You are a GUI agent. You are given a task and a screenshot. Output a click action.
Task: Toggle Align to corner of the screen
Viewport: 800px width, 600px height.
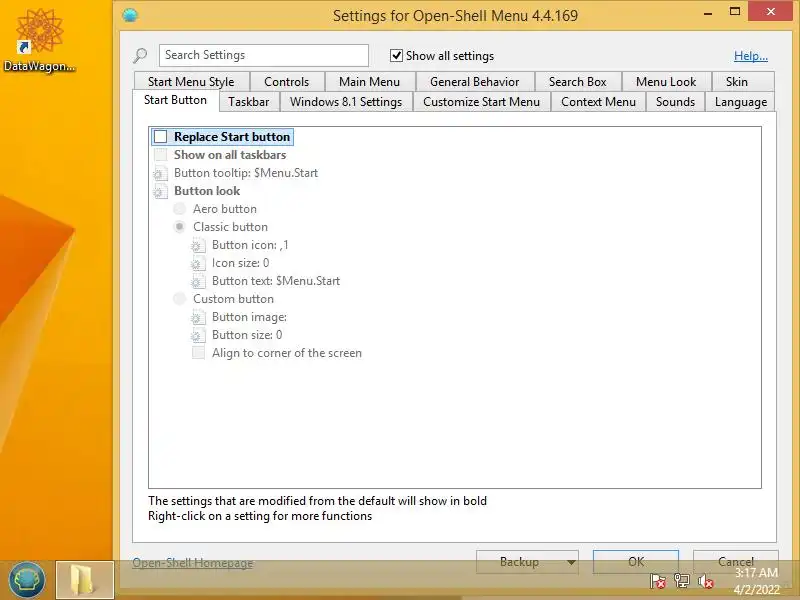pos(198,353)
